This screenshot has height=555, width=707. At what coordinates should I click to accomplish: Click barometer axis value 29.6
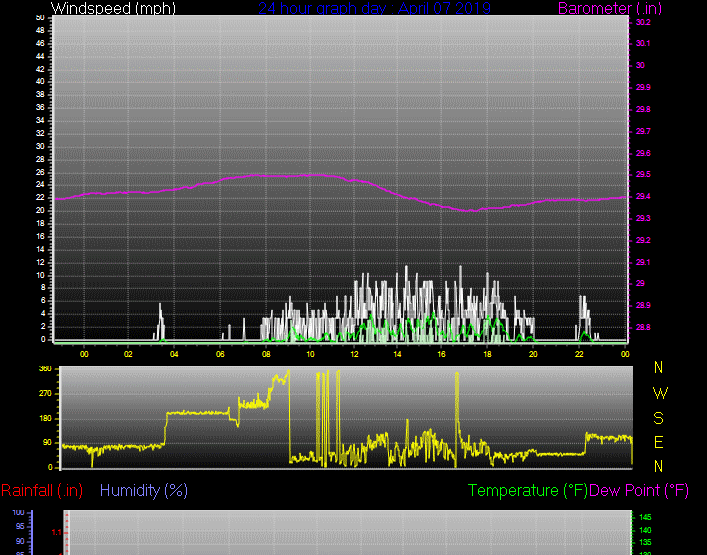click(x=643, y=153)
